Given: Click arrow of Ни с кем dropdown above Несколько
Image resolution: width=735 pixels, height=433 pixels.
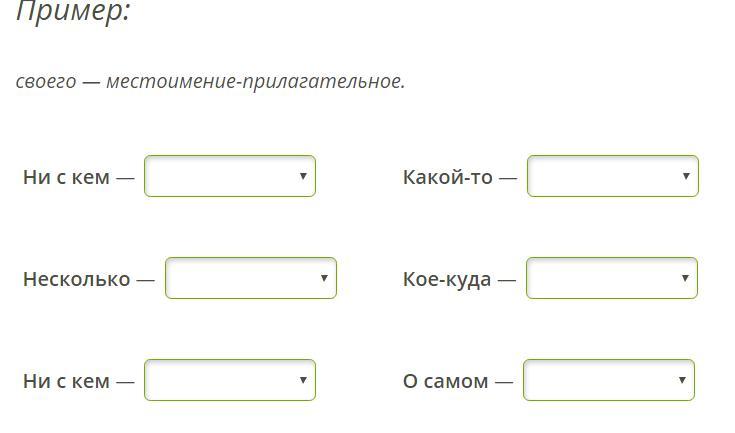Looking at the screenshot, I should 303,176.
